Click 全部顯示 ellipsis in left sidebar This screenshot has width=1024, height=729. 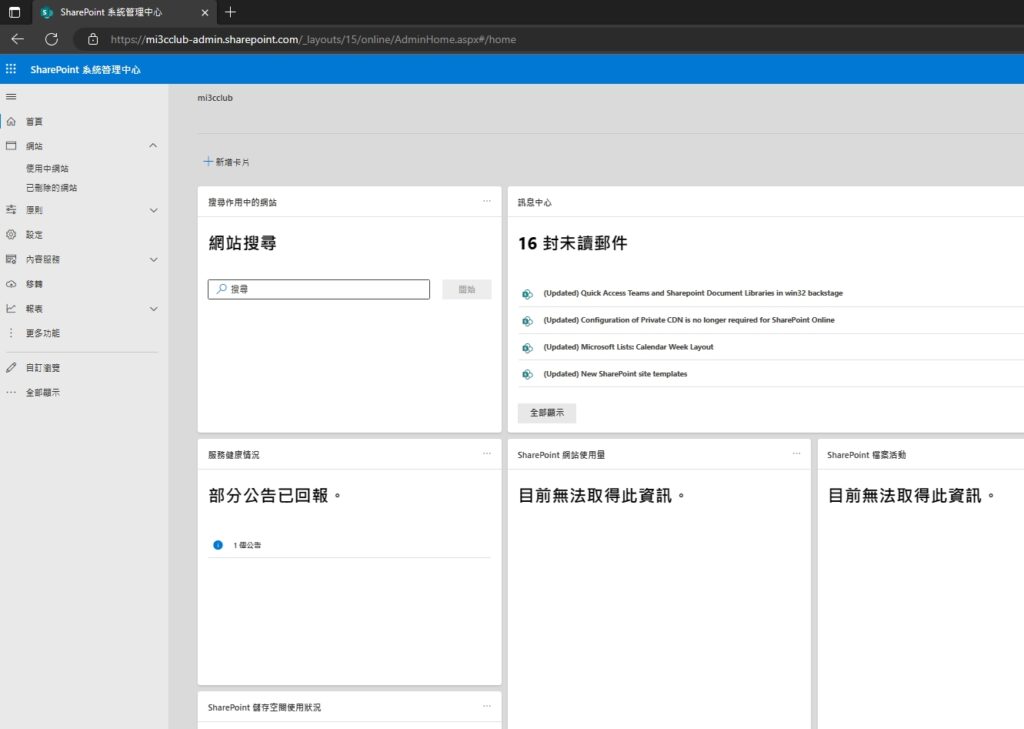tap(43, 393)
